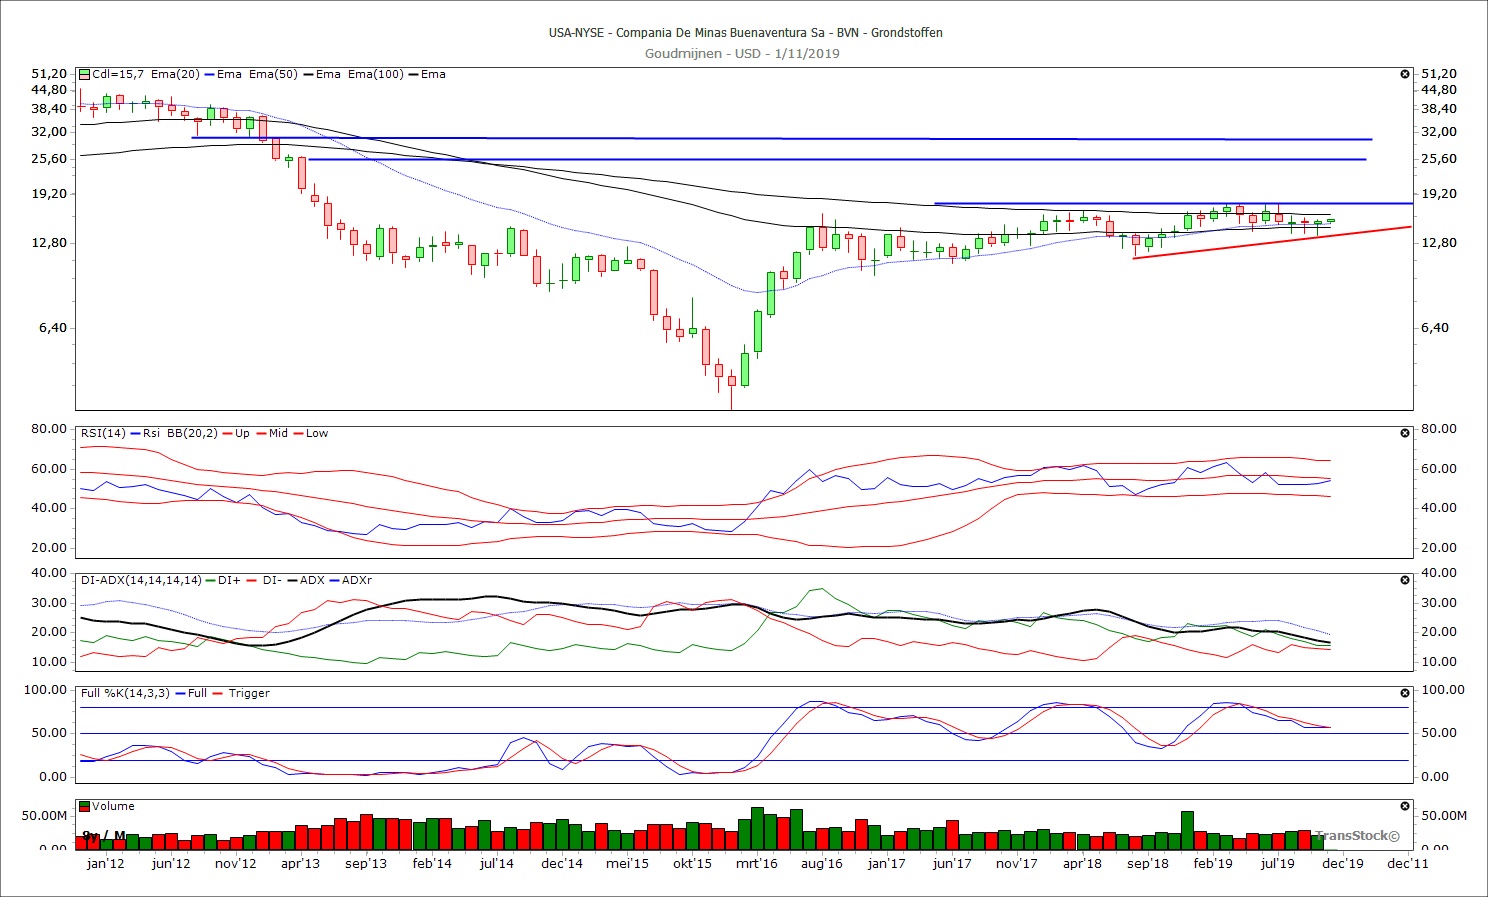The image size is (1488, 897).
Task: Click the feb'19 date label
Action: point(1213,864)
